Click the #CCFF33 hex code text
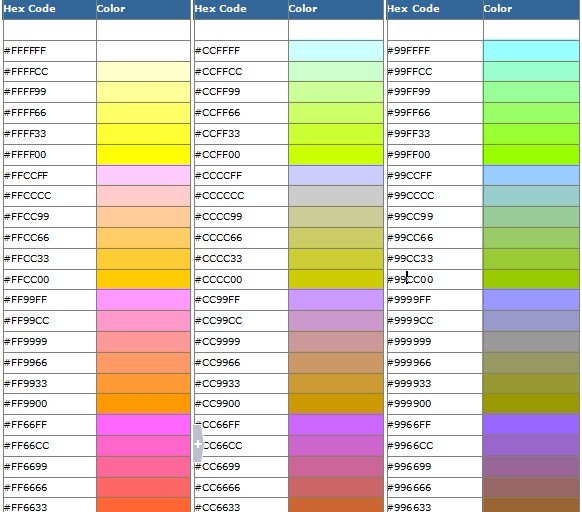 (218, 134)
